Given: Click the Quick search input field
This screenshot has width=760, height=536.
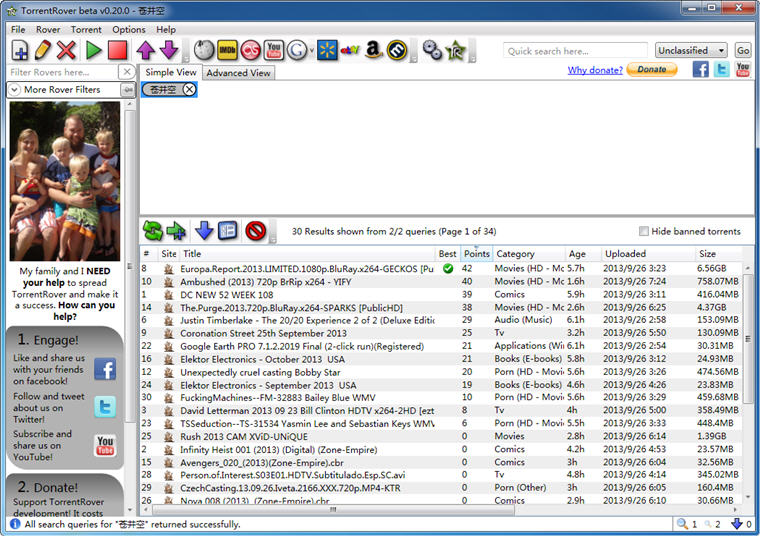Looking at the screenshot, I should [575, 51].
